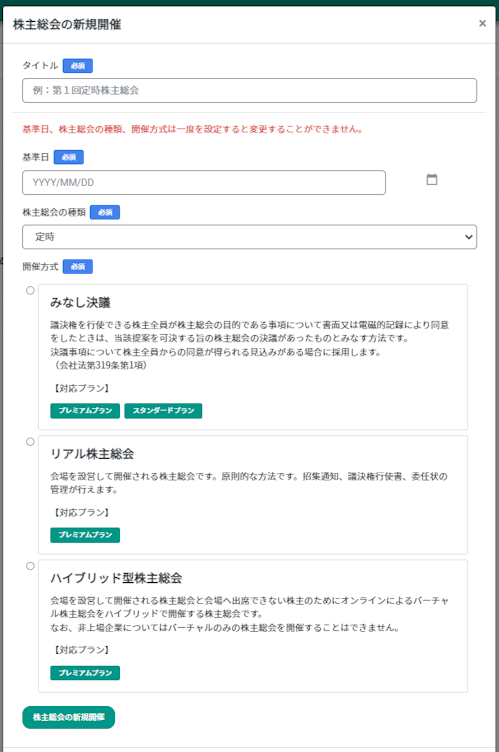Screen dimensions: 499x752
Task: Select the みなし決議 radio button
Action: (30, 290)
